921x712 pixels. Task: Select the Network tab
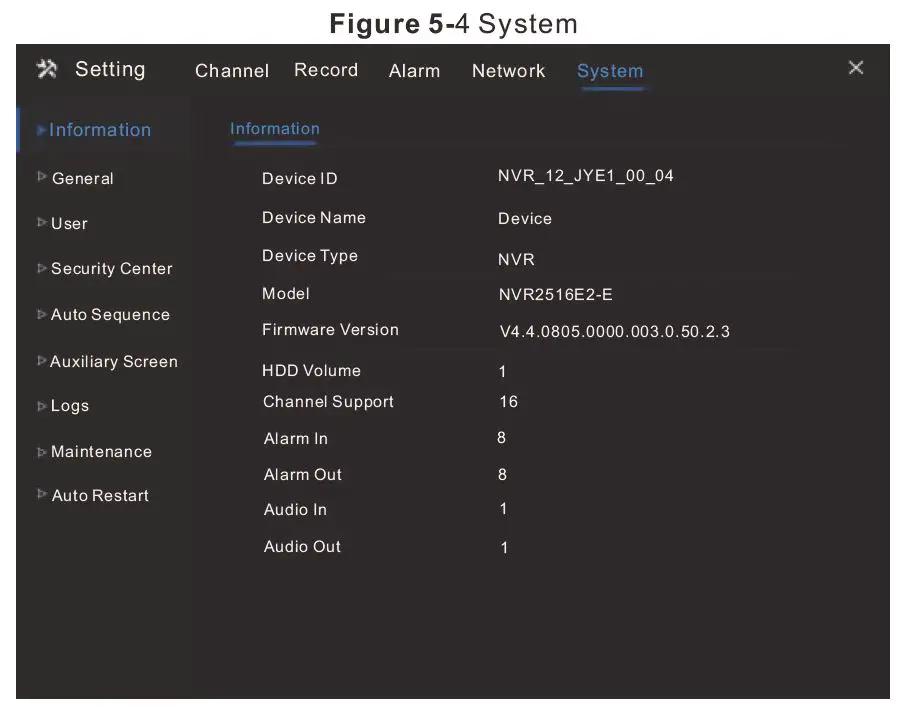pyautogui.click(x=508, y=71)
